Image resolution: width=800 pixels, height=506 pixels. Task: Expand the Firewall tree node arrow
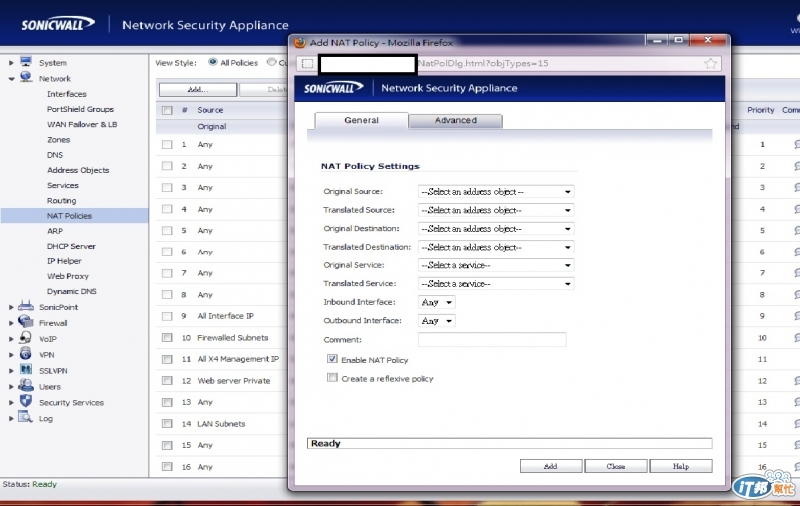(x=11, y=323)
